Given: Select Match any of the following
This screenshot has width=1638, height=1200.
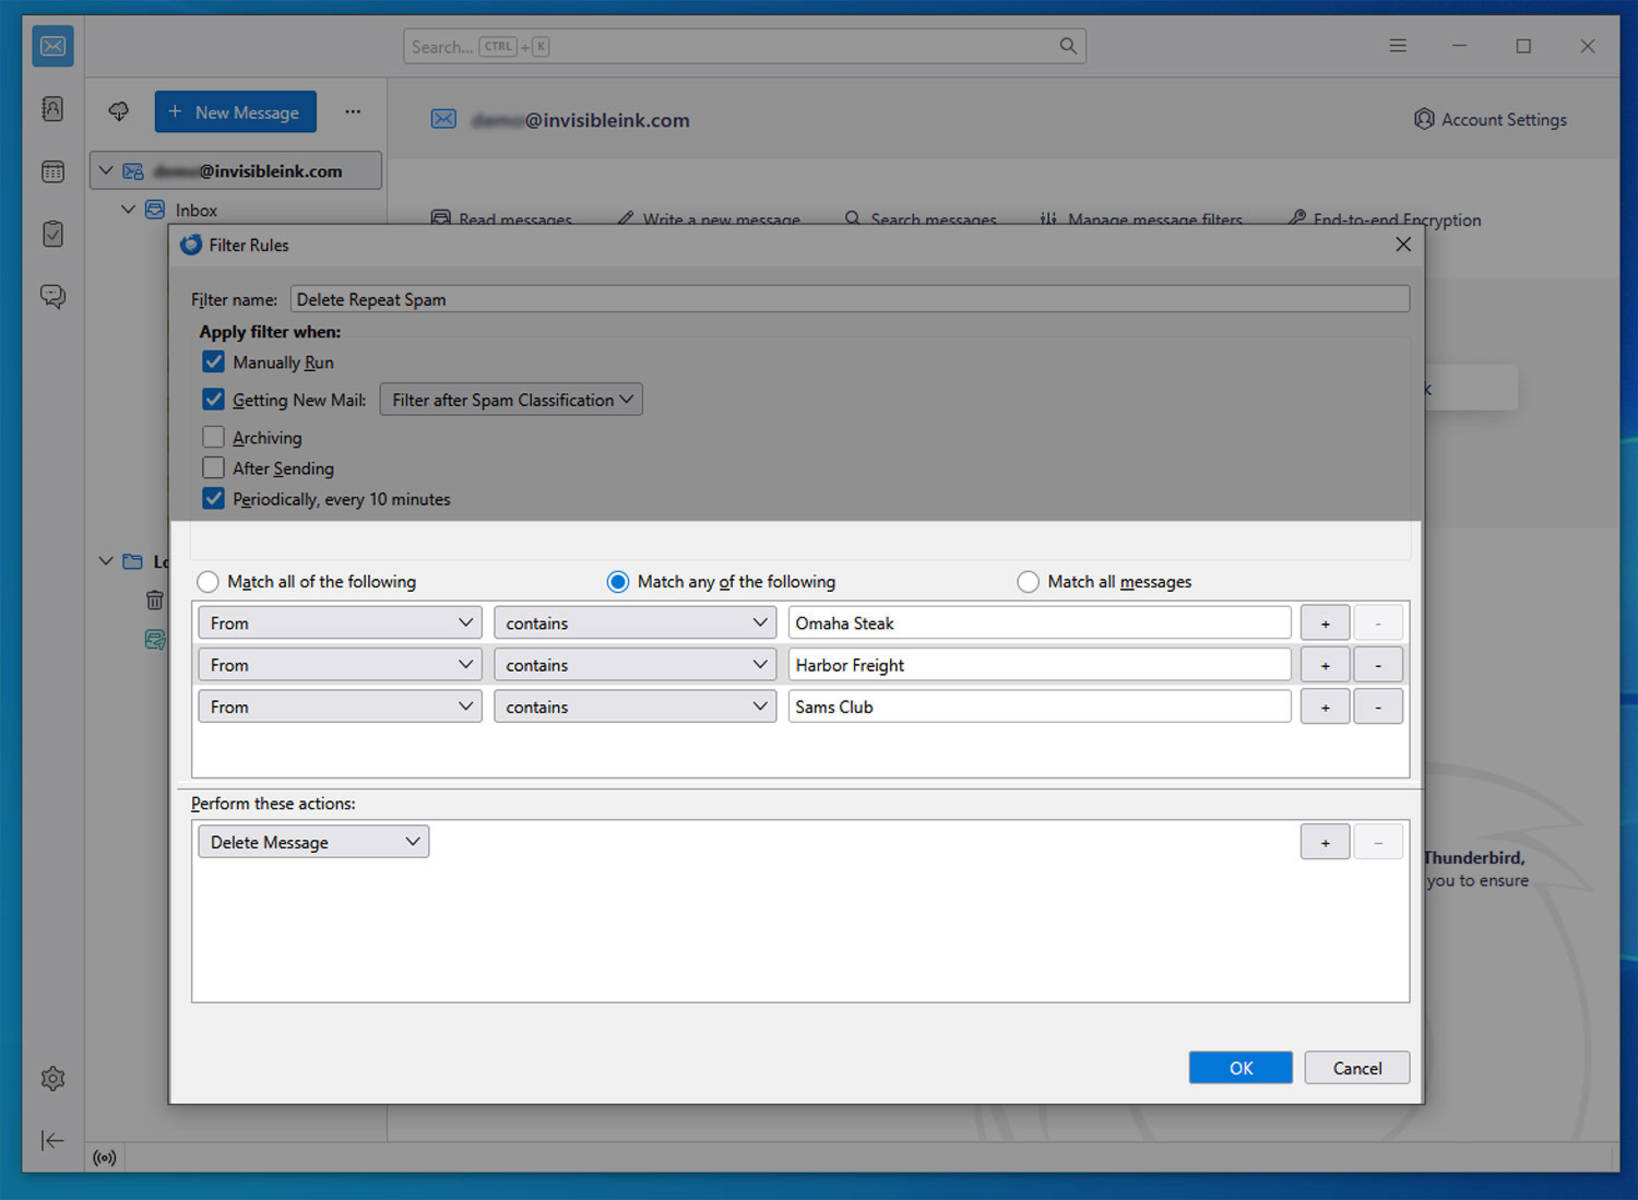Looking at the screenshot, I should coord(618,582).
